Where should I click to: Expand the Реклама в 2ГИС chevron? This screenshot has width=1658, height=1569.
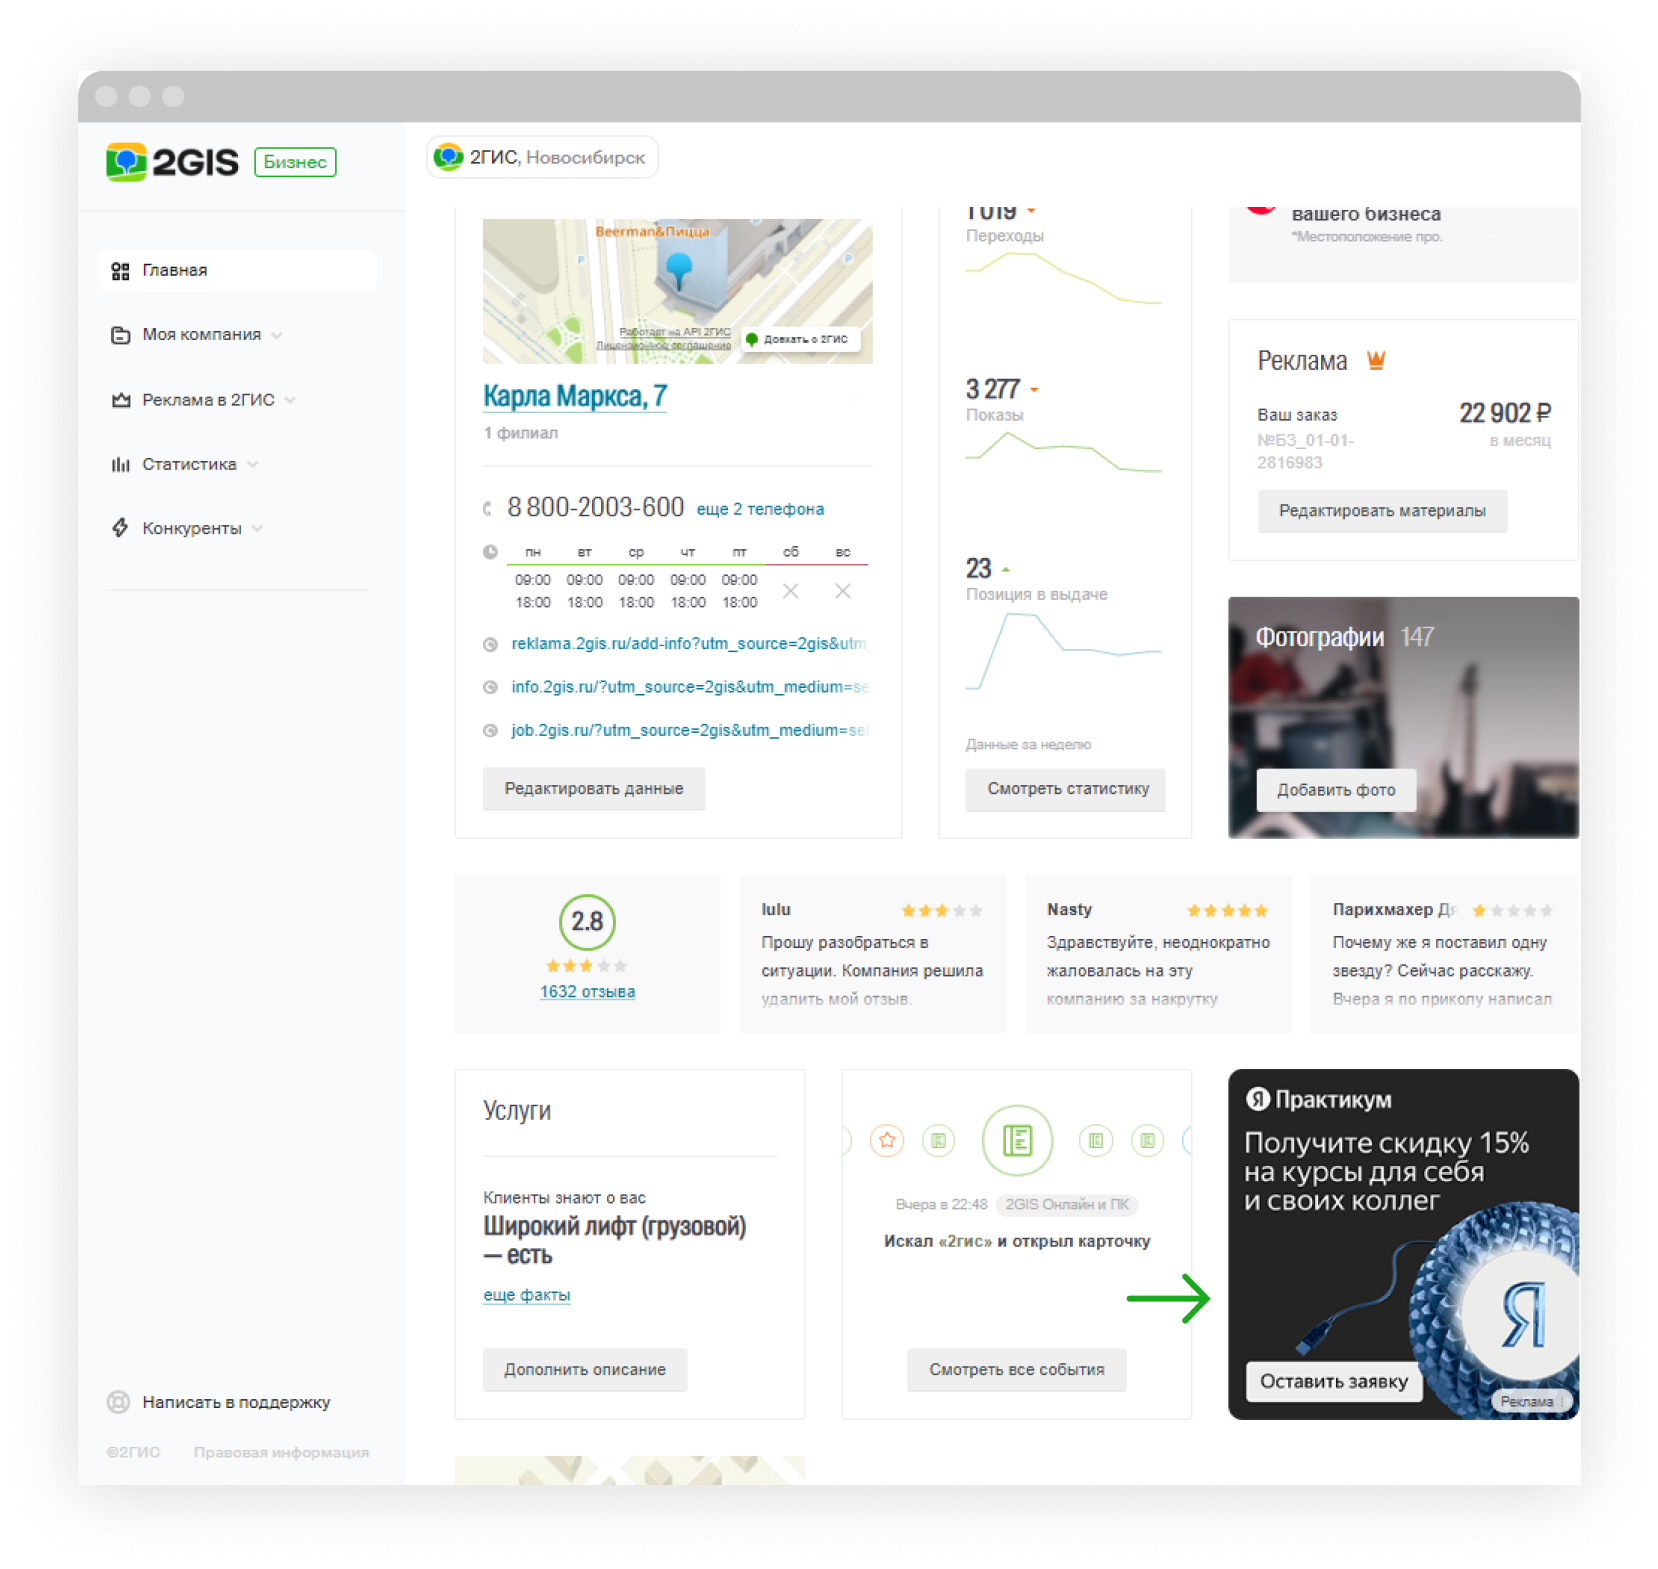point(290,401)
